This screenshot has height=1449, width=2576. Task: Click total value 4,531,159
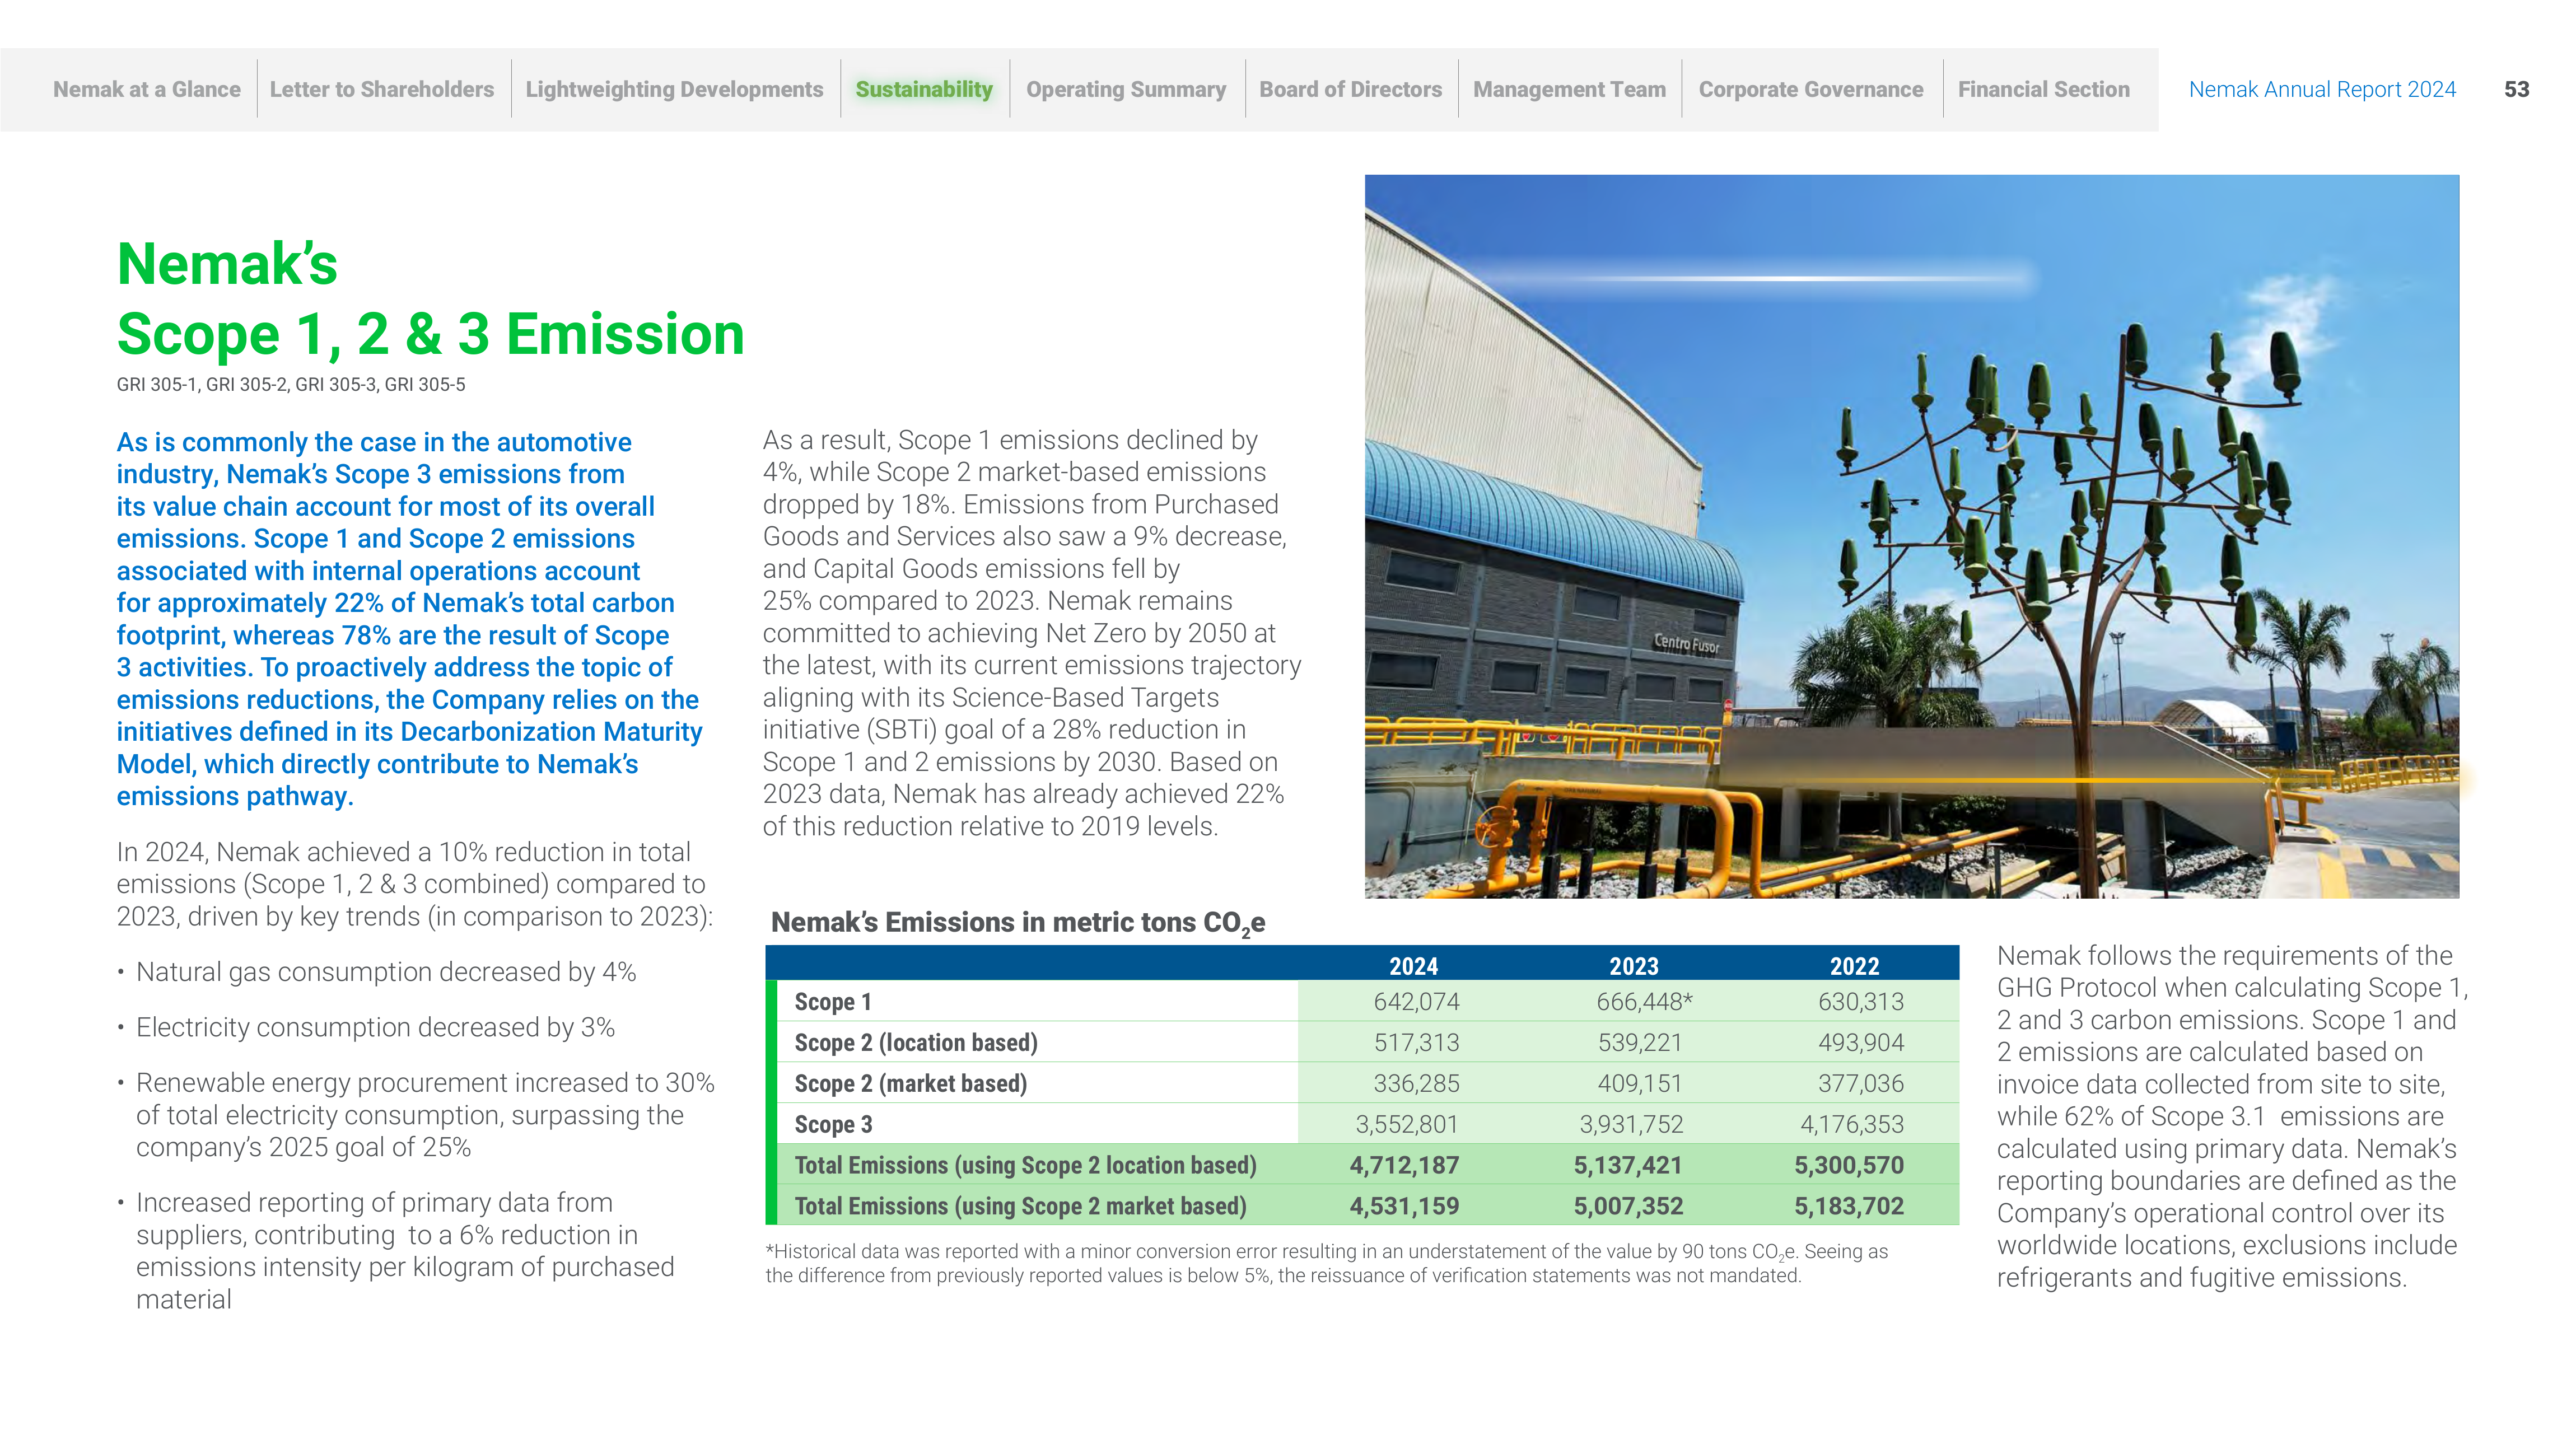tap(1405, 1206)
